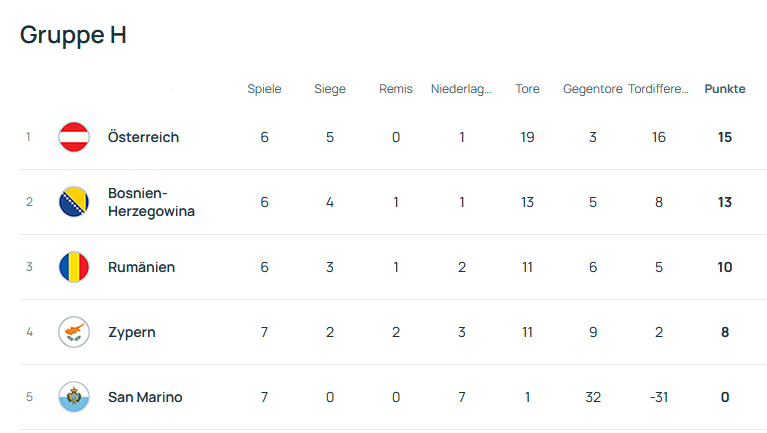Click the Cyprus flag icon

click(74, 332)
